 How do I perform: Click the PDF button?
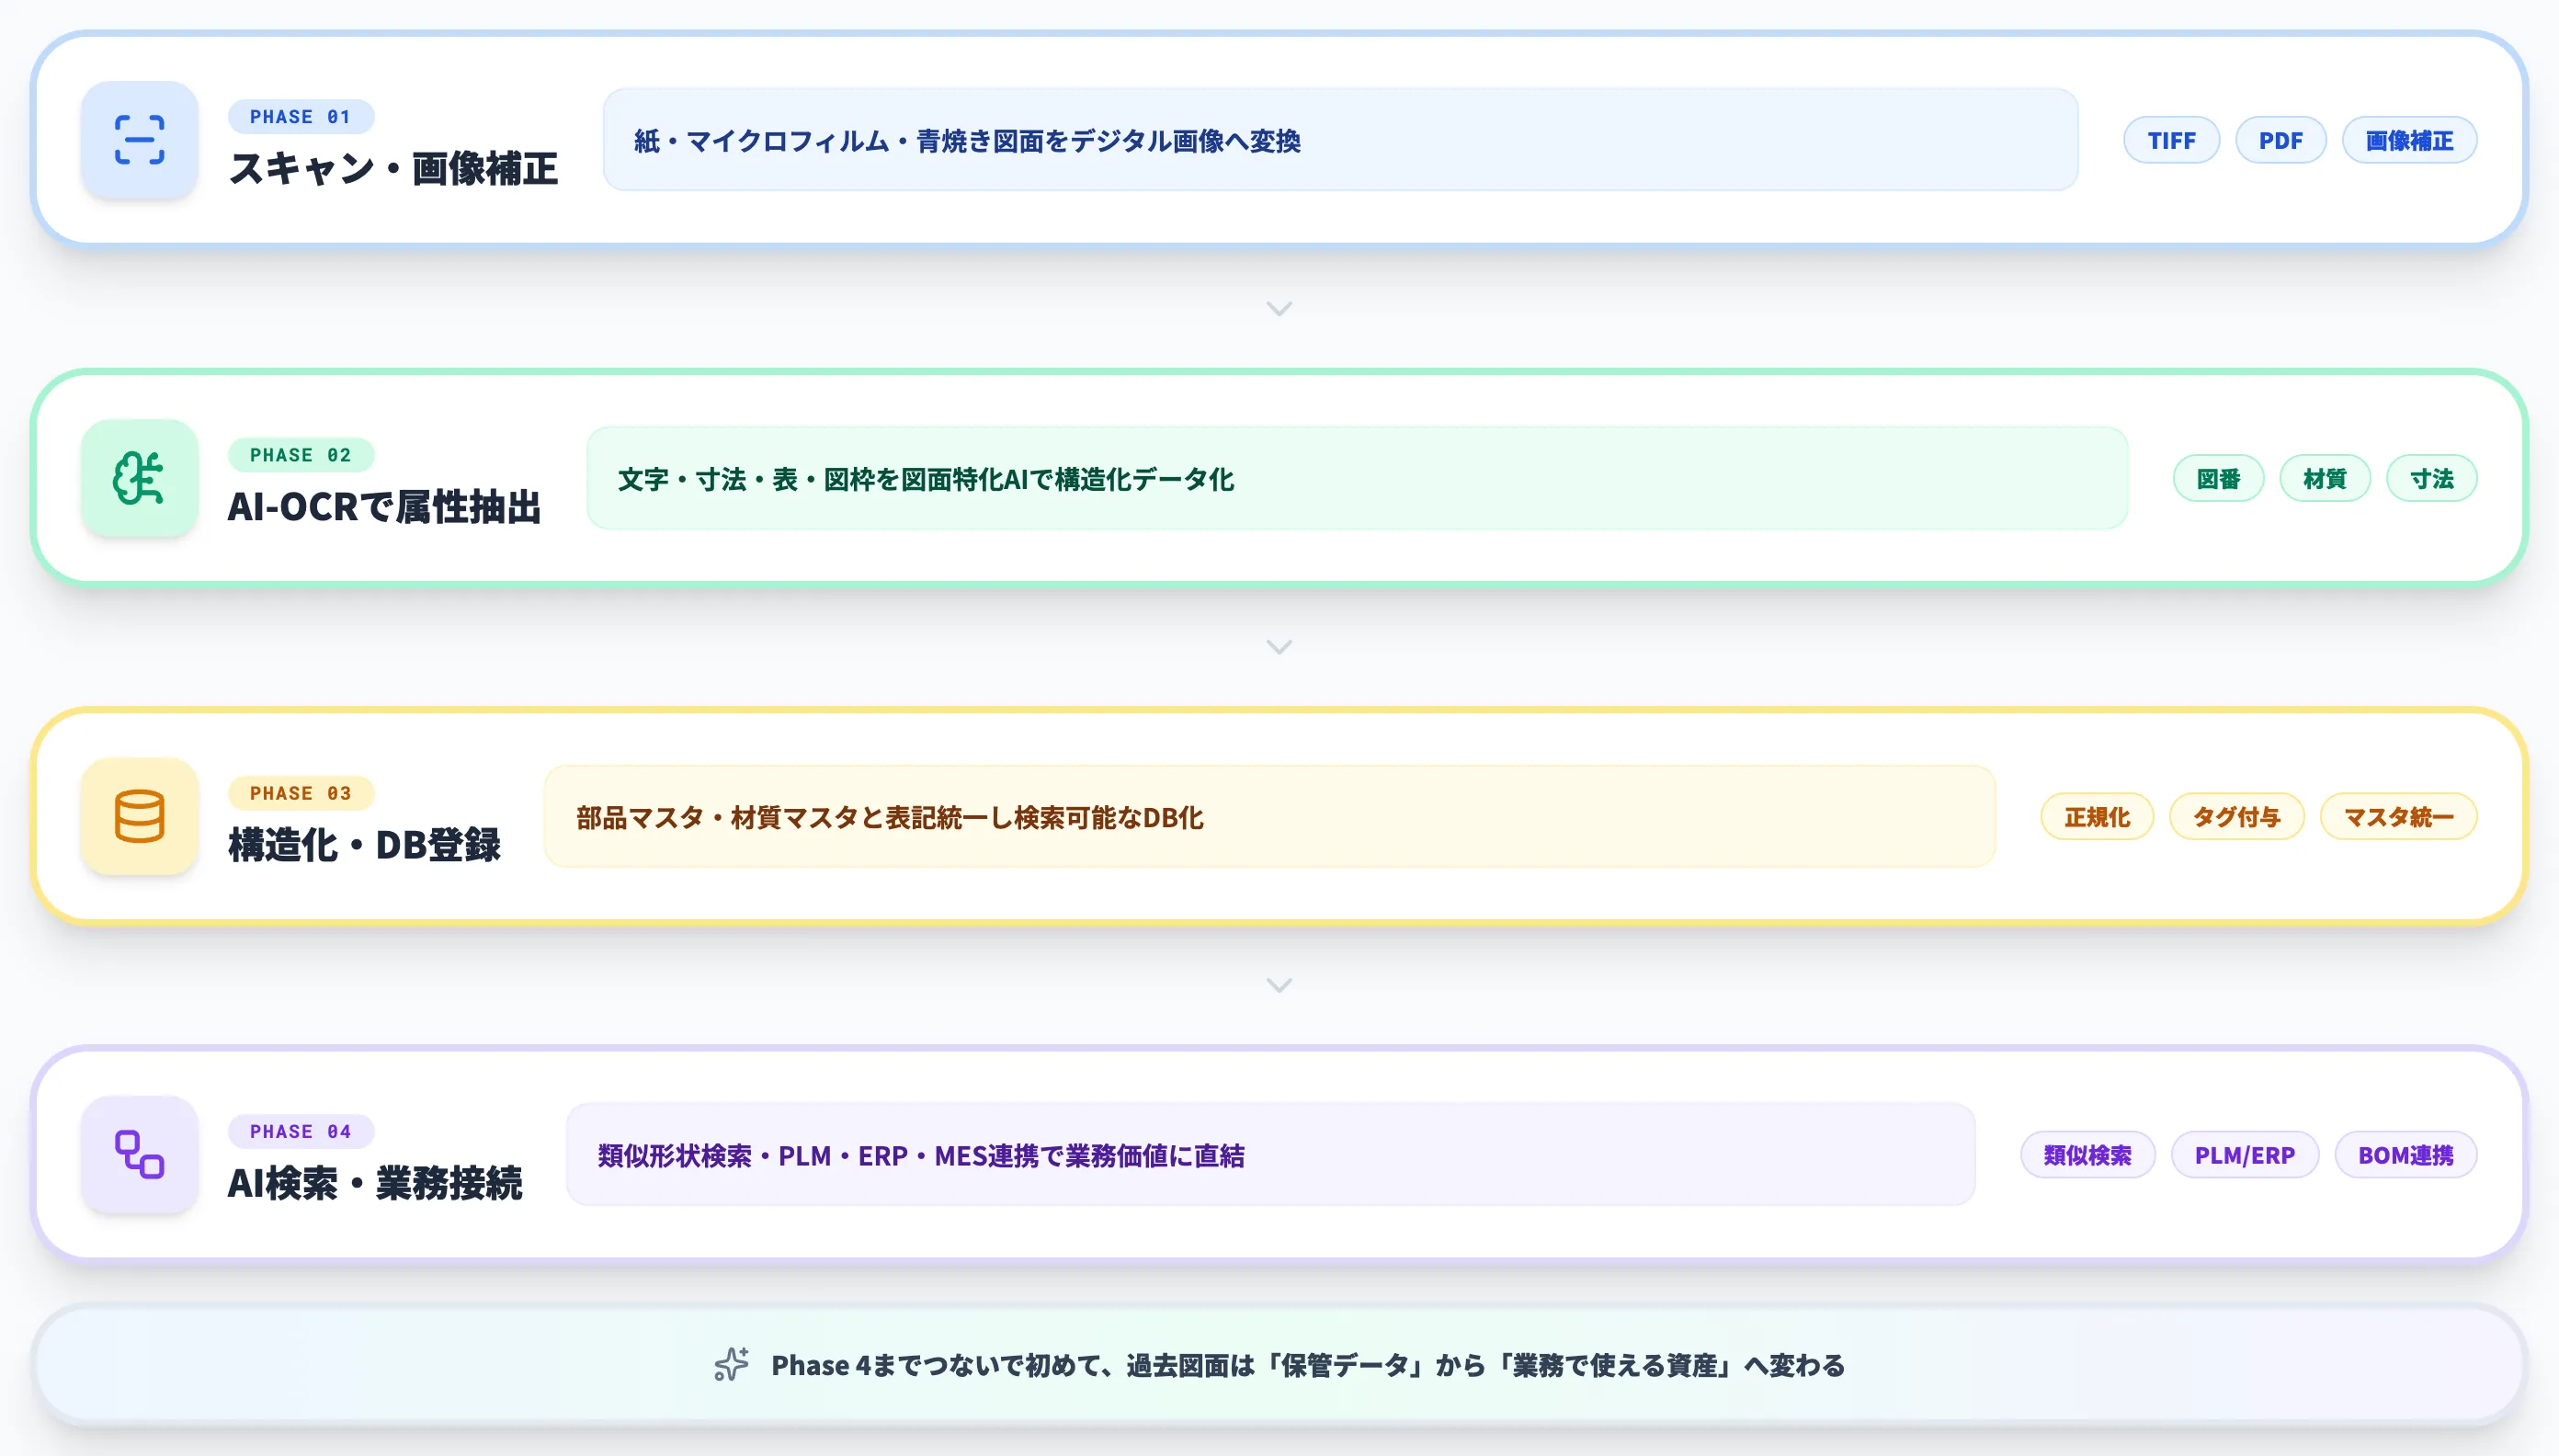[x=2281, y=140]
